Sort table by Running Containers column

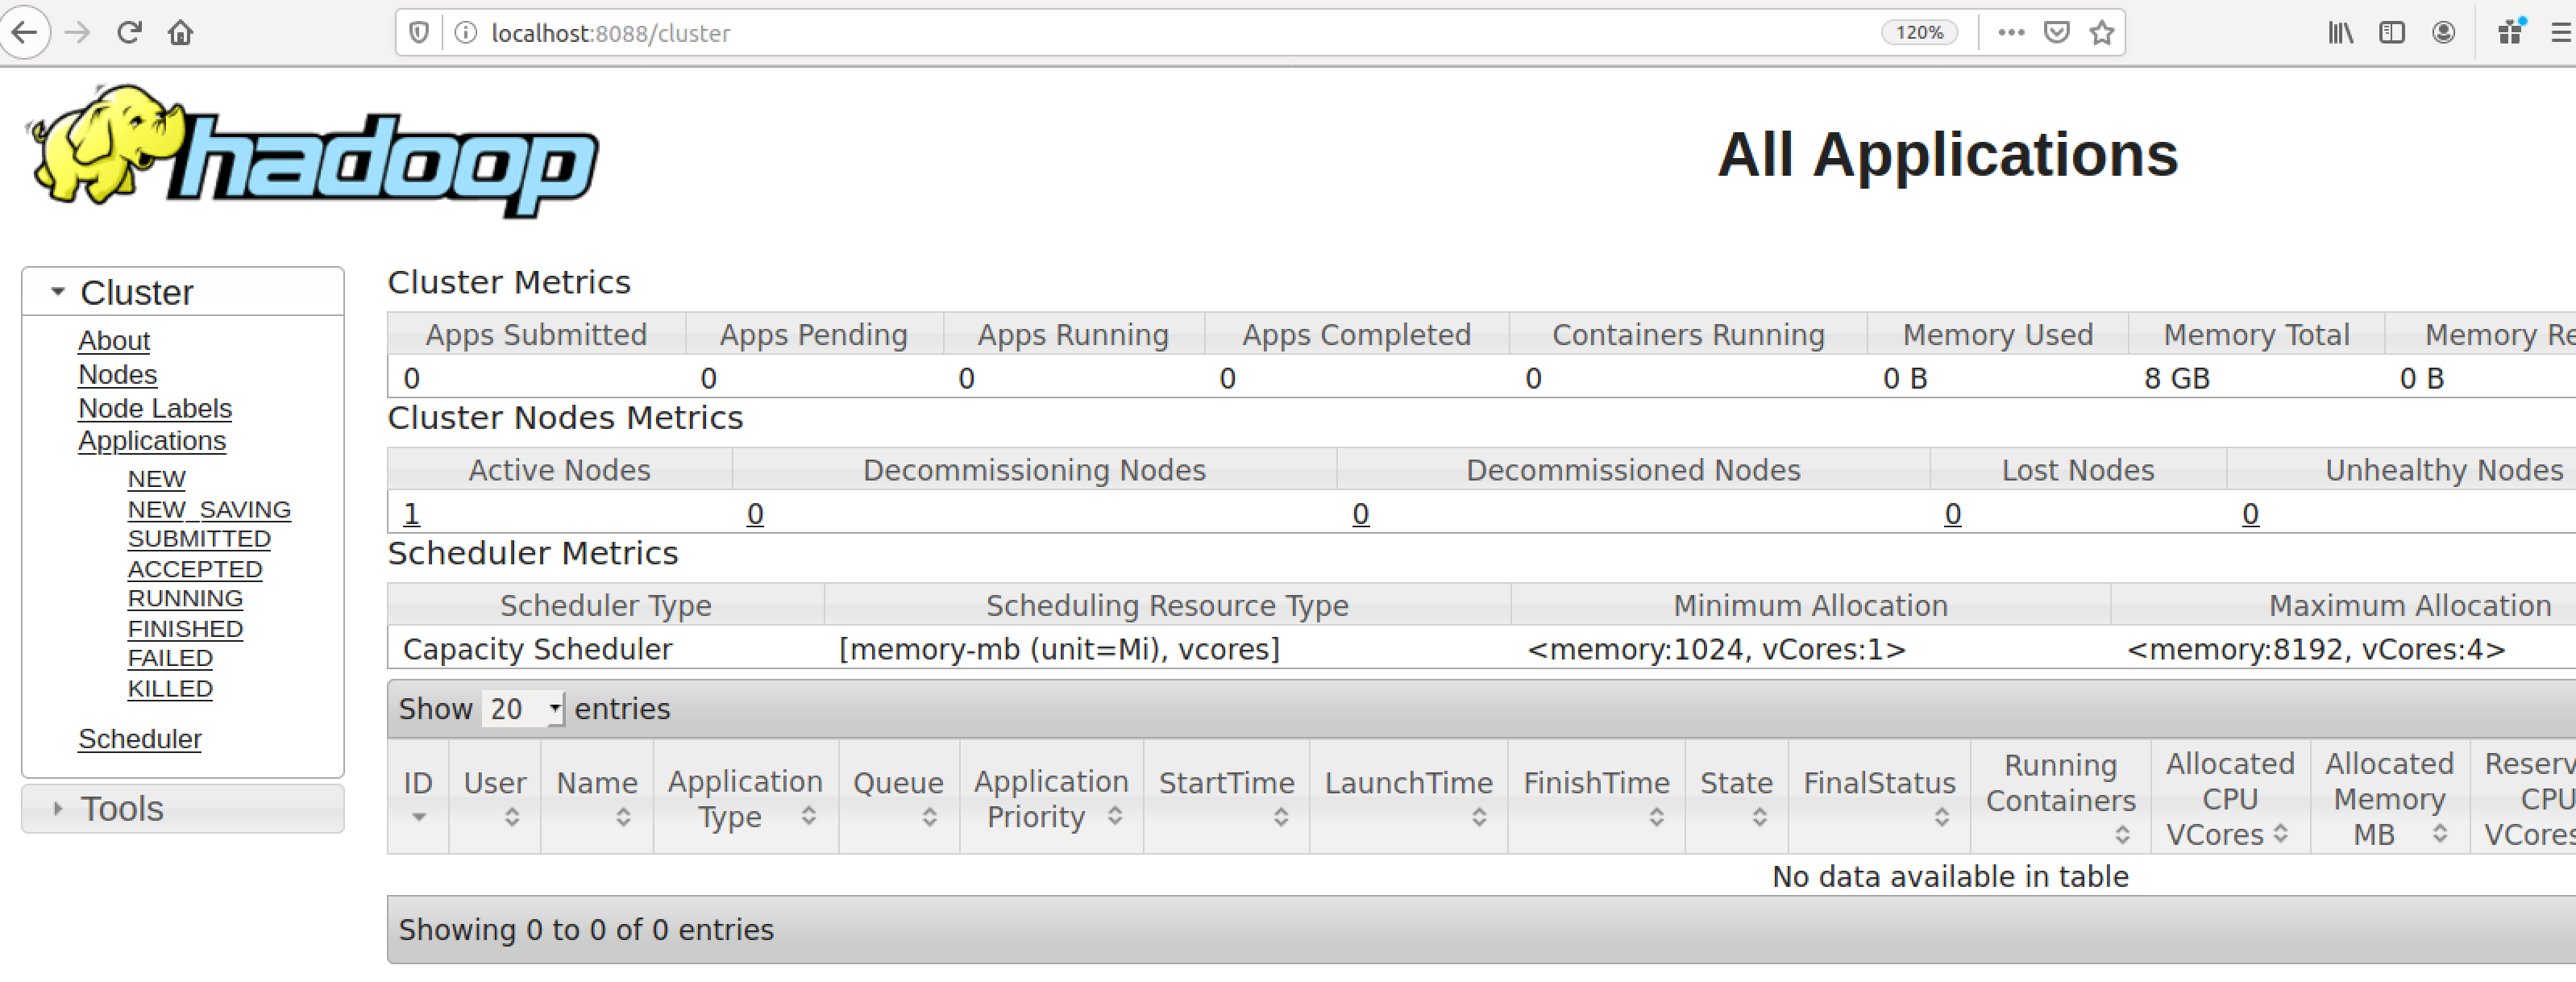(2060, 797)
